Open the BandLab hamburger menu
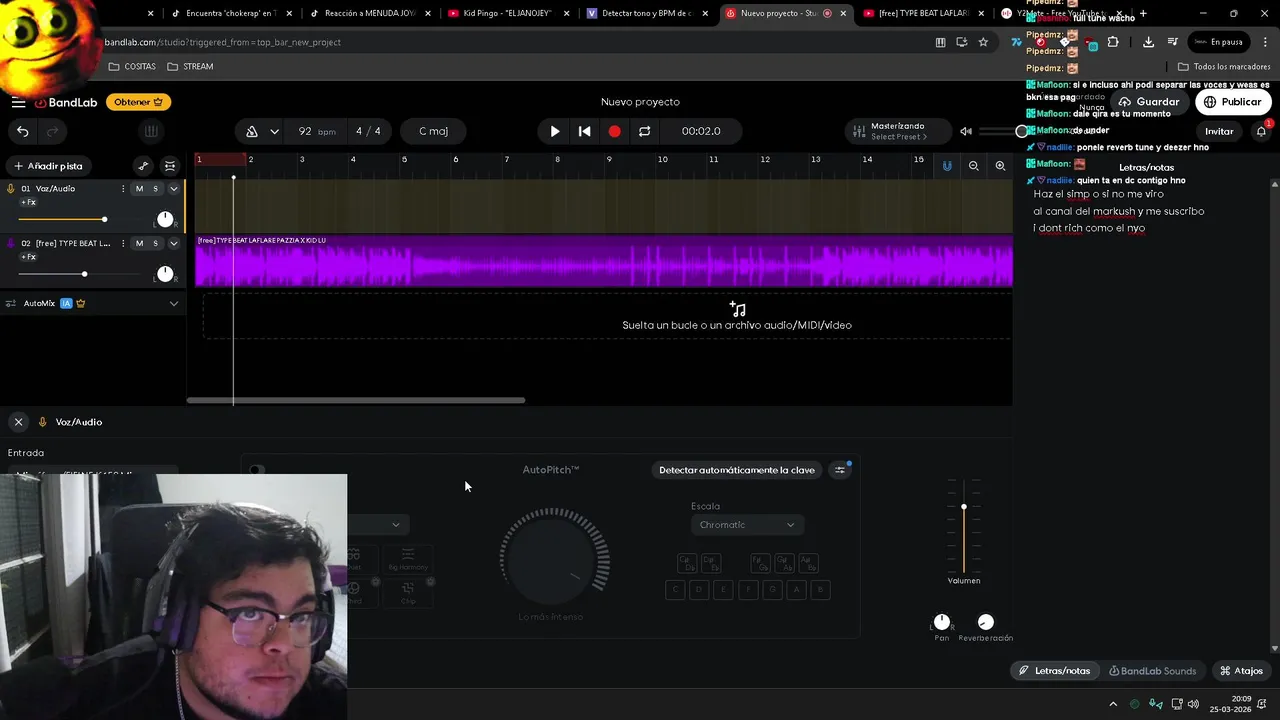 coord(18,102)
